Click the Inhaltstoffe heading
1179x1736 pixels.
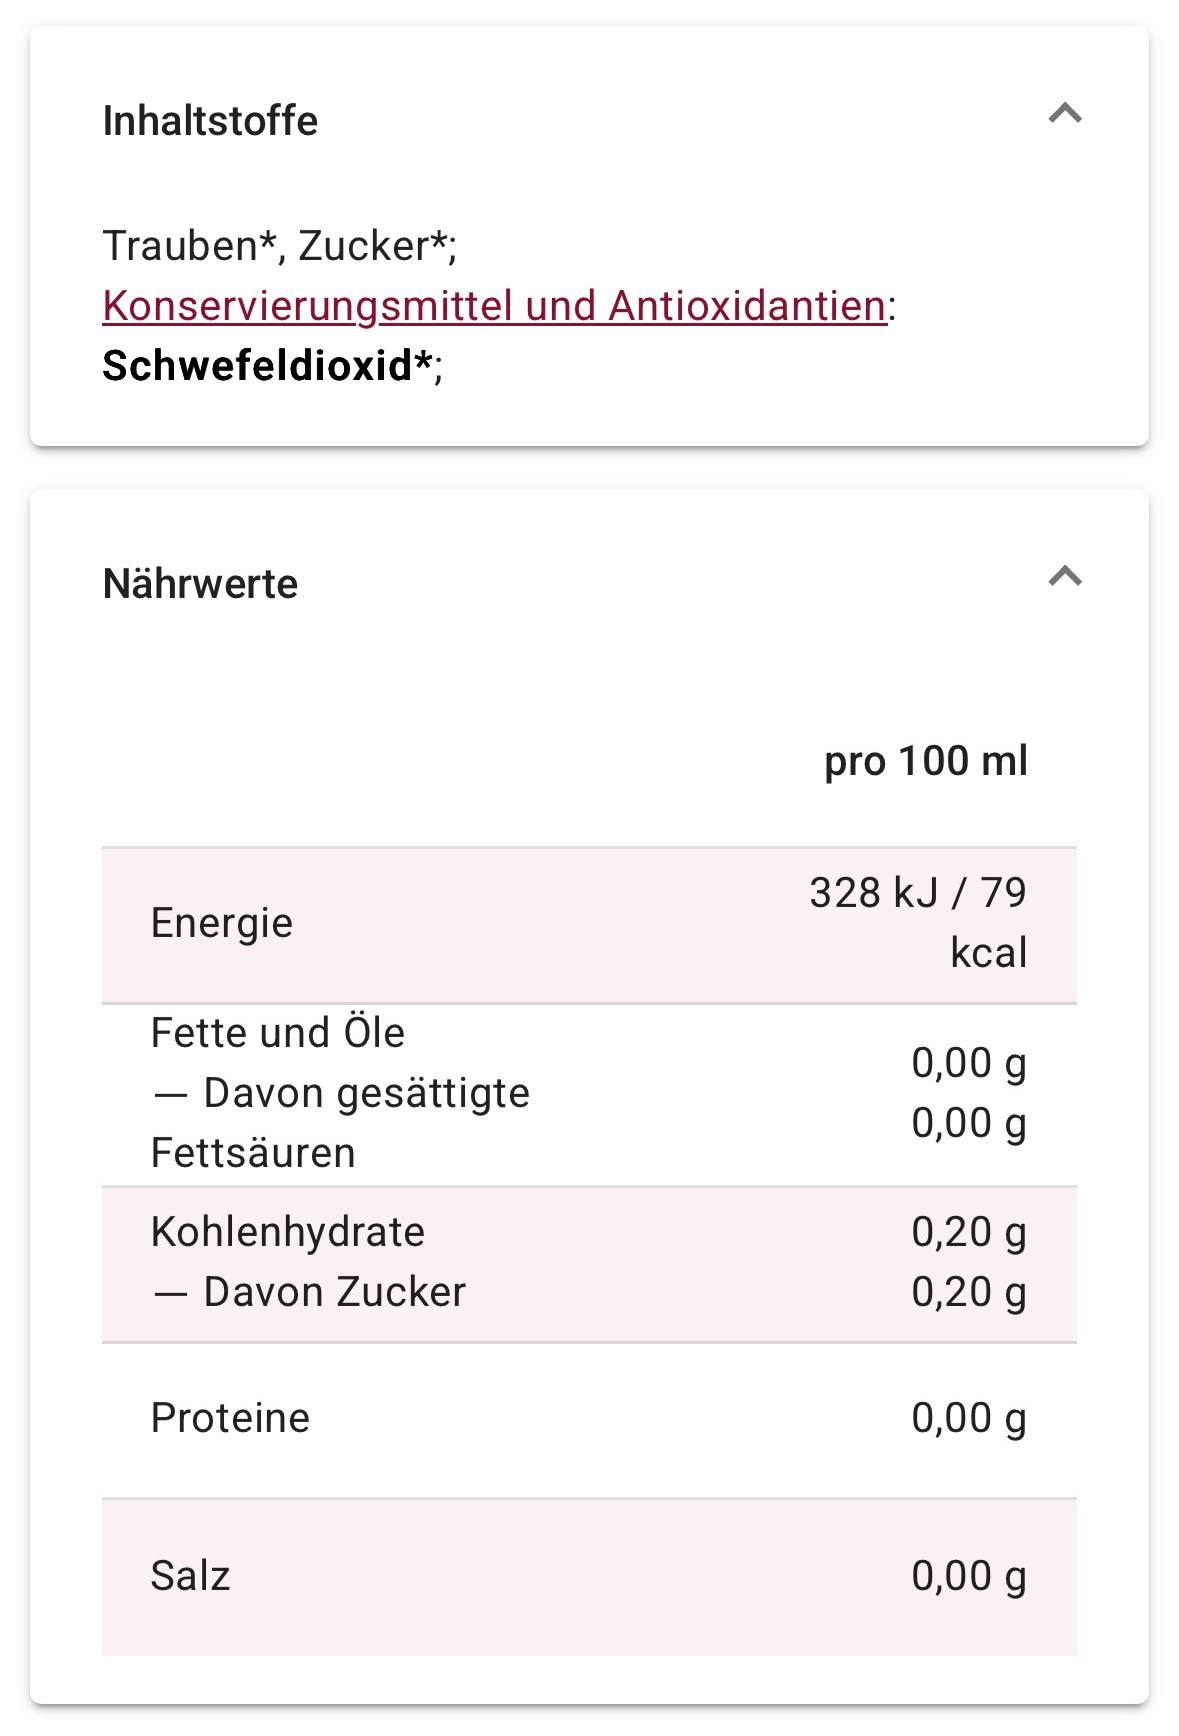coord(210,121)
